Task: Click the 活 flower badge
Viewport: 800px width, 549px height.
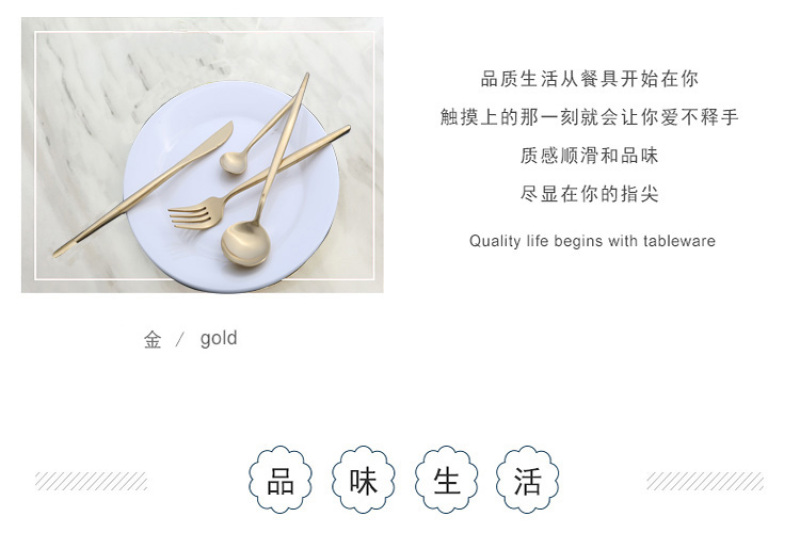Action: (x=528, y=480)
